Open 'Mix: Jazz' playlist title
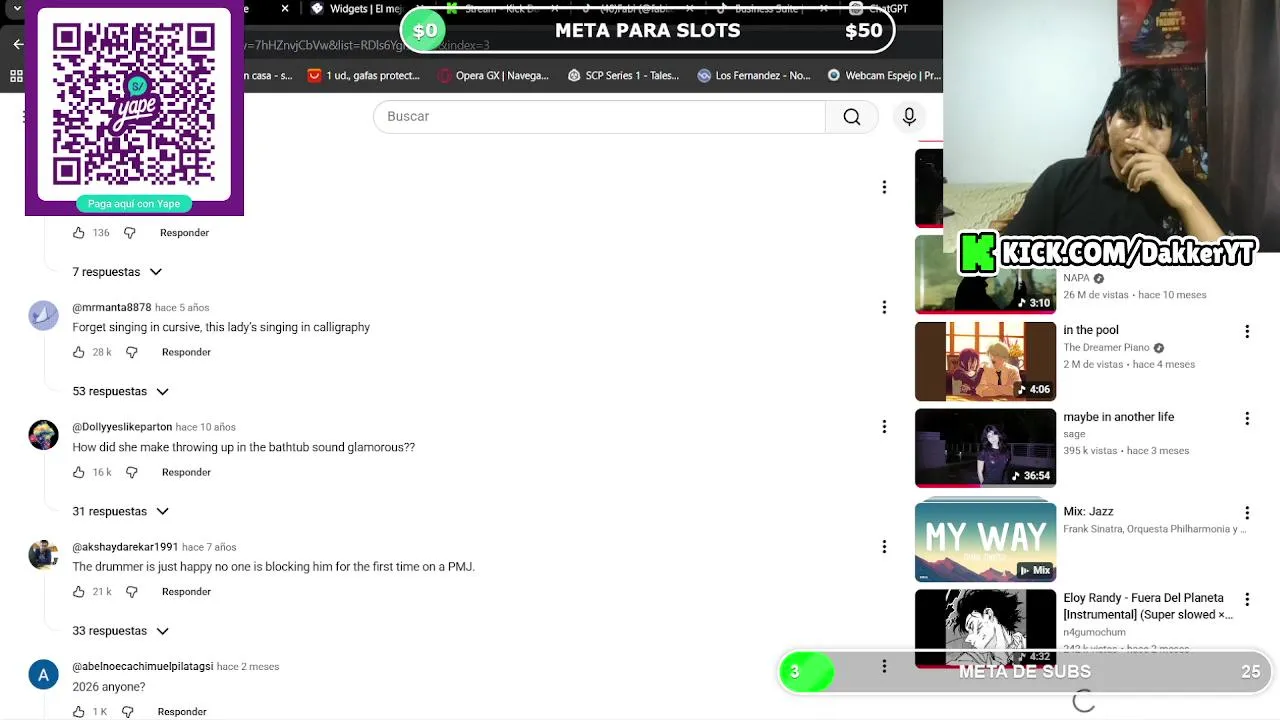Image resolution: width=1280 pixels, height=720 pixels. point(1088,512)
